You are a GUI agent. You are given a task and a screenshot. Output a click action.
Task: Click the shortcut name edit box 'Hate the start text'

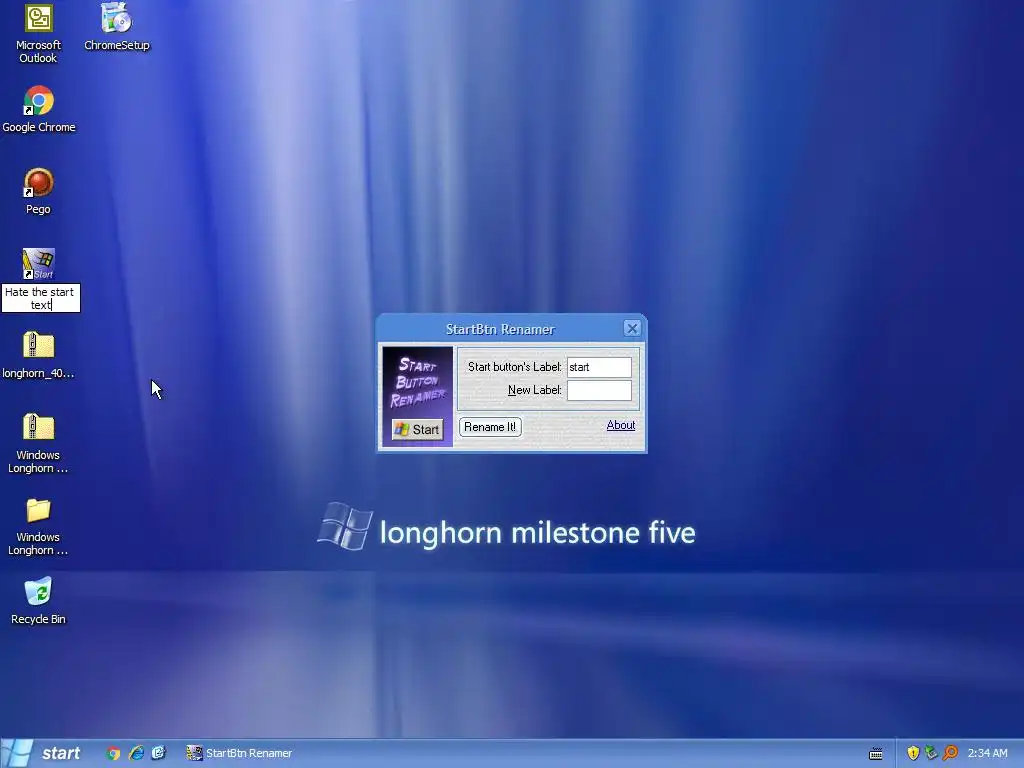[x=40, y=298]
